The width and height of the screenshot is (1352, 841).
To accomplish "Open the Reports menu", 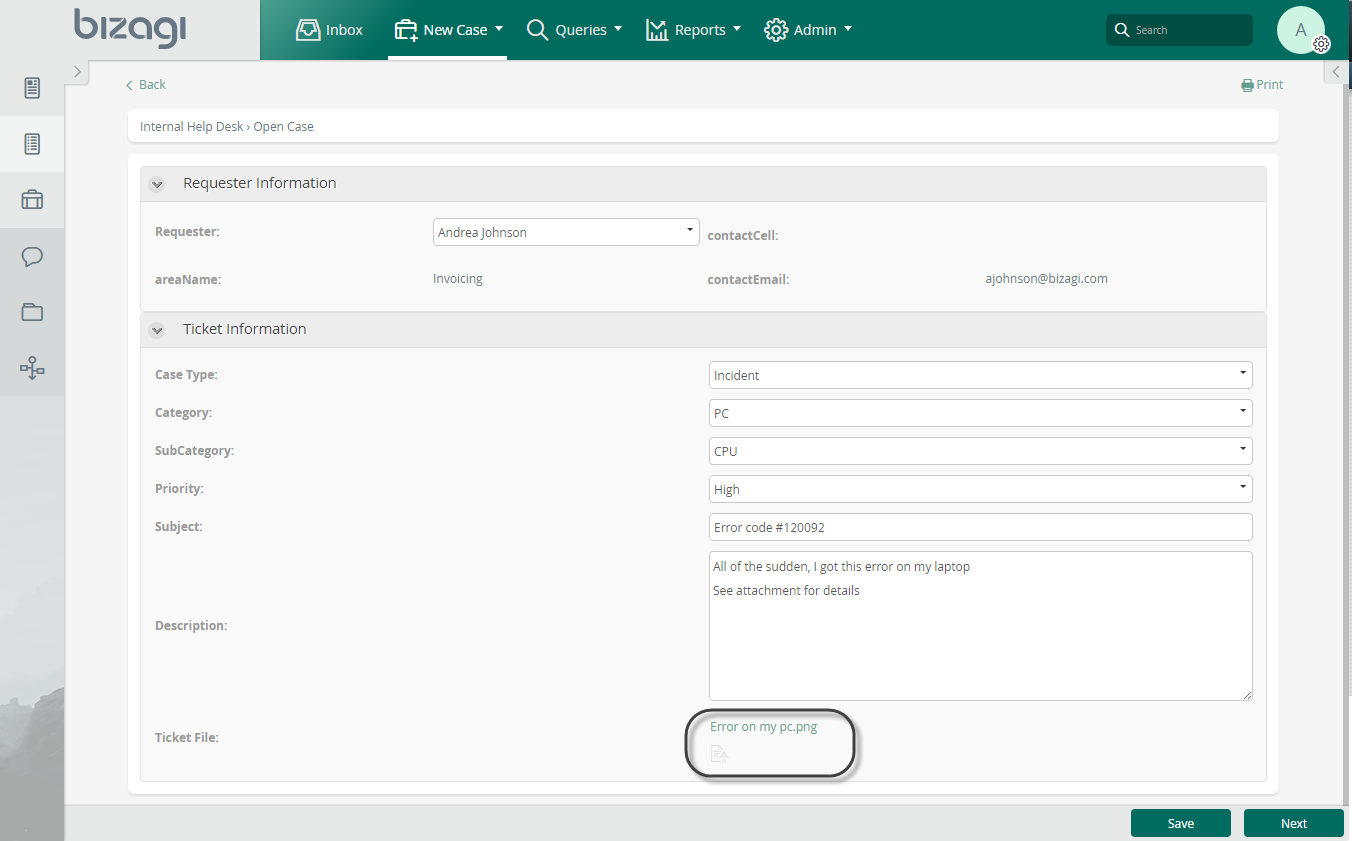I will pyautogui.click(x=693, y=30).
